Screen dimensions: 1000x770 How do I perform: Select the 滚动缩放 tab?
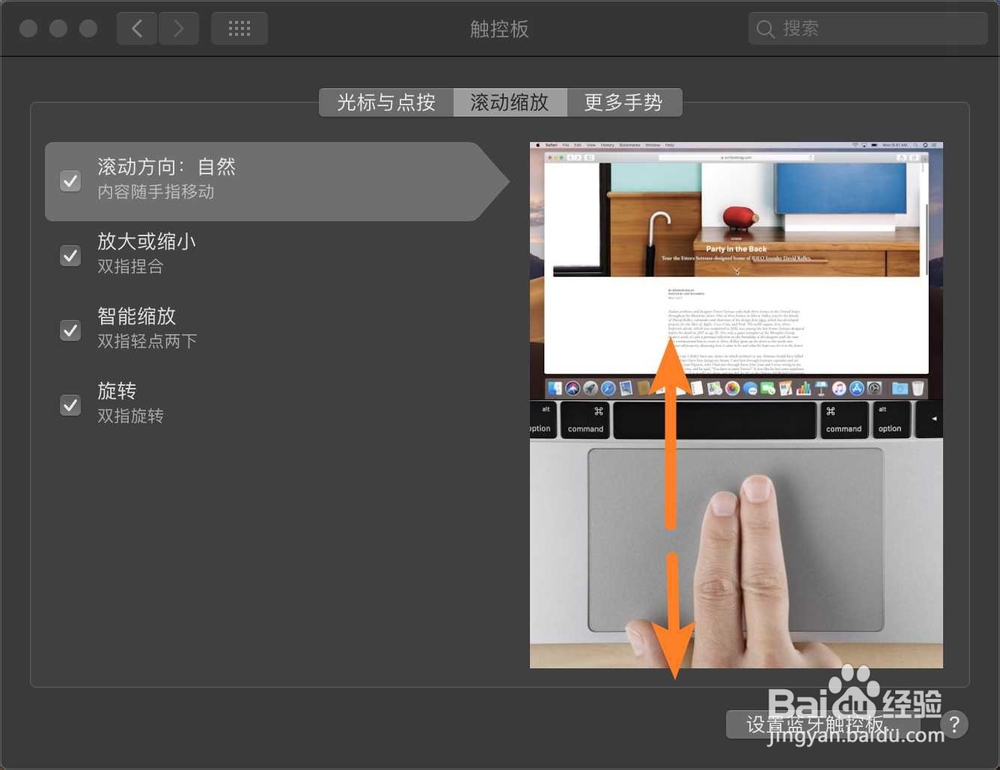pos(511,102)
